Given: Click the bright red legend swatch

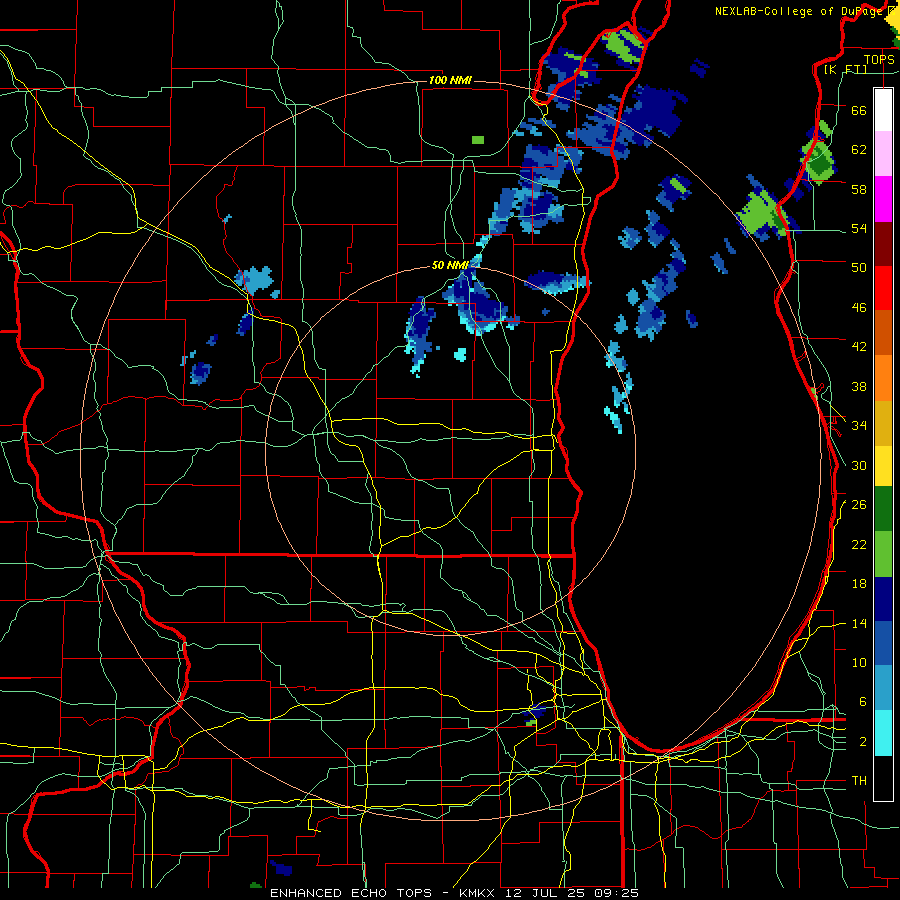Looking at the screenshot, I should pyautogui.click(x=883, y=288).
